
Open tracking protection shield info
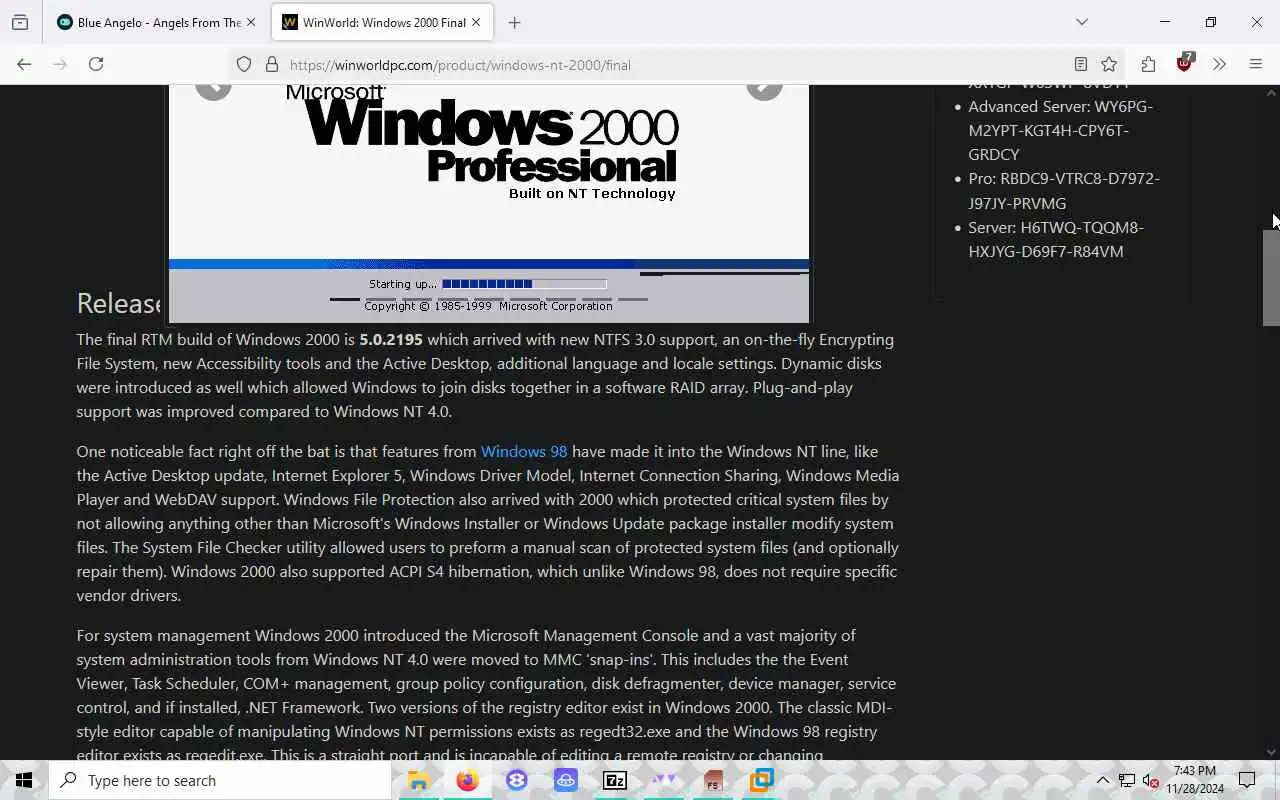click(x=244, y=65)
